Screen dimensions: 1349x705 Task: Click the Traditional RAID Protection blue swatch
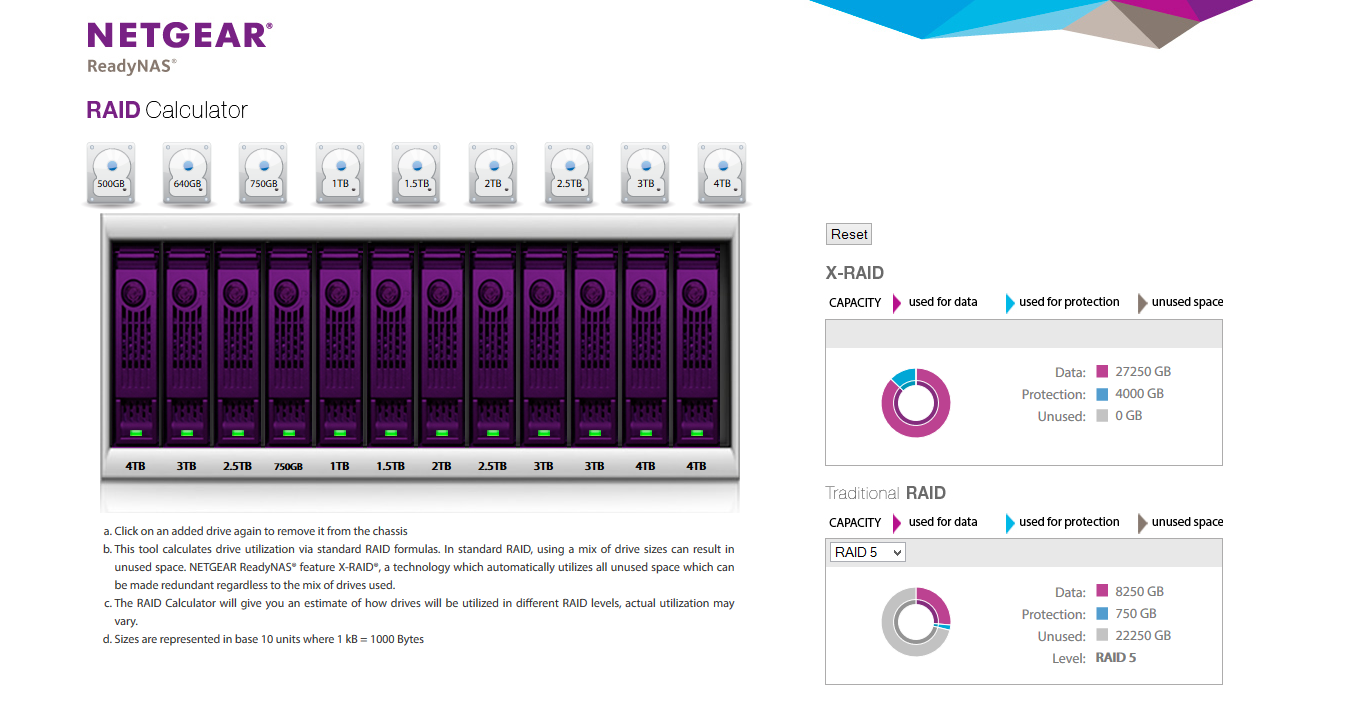pos(1102,614)
